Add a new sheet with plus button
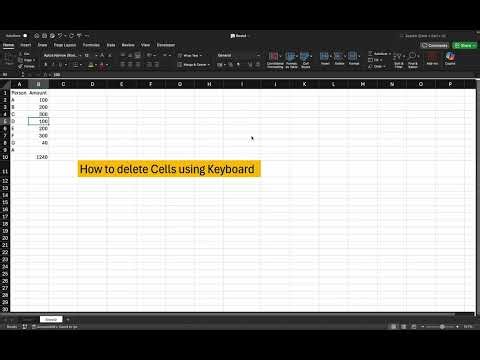480x360 pixels. tap(68, 319)
